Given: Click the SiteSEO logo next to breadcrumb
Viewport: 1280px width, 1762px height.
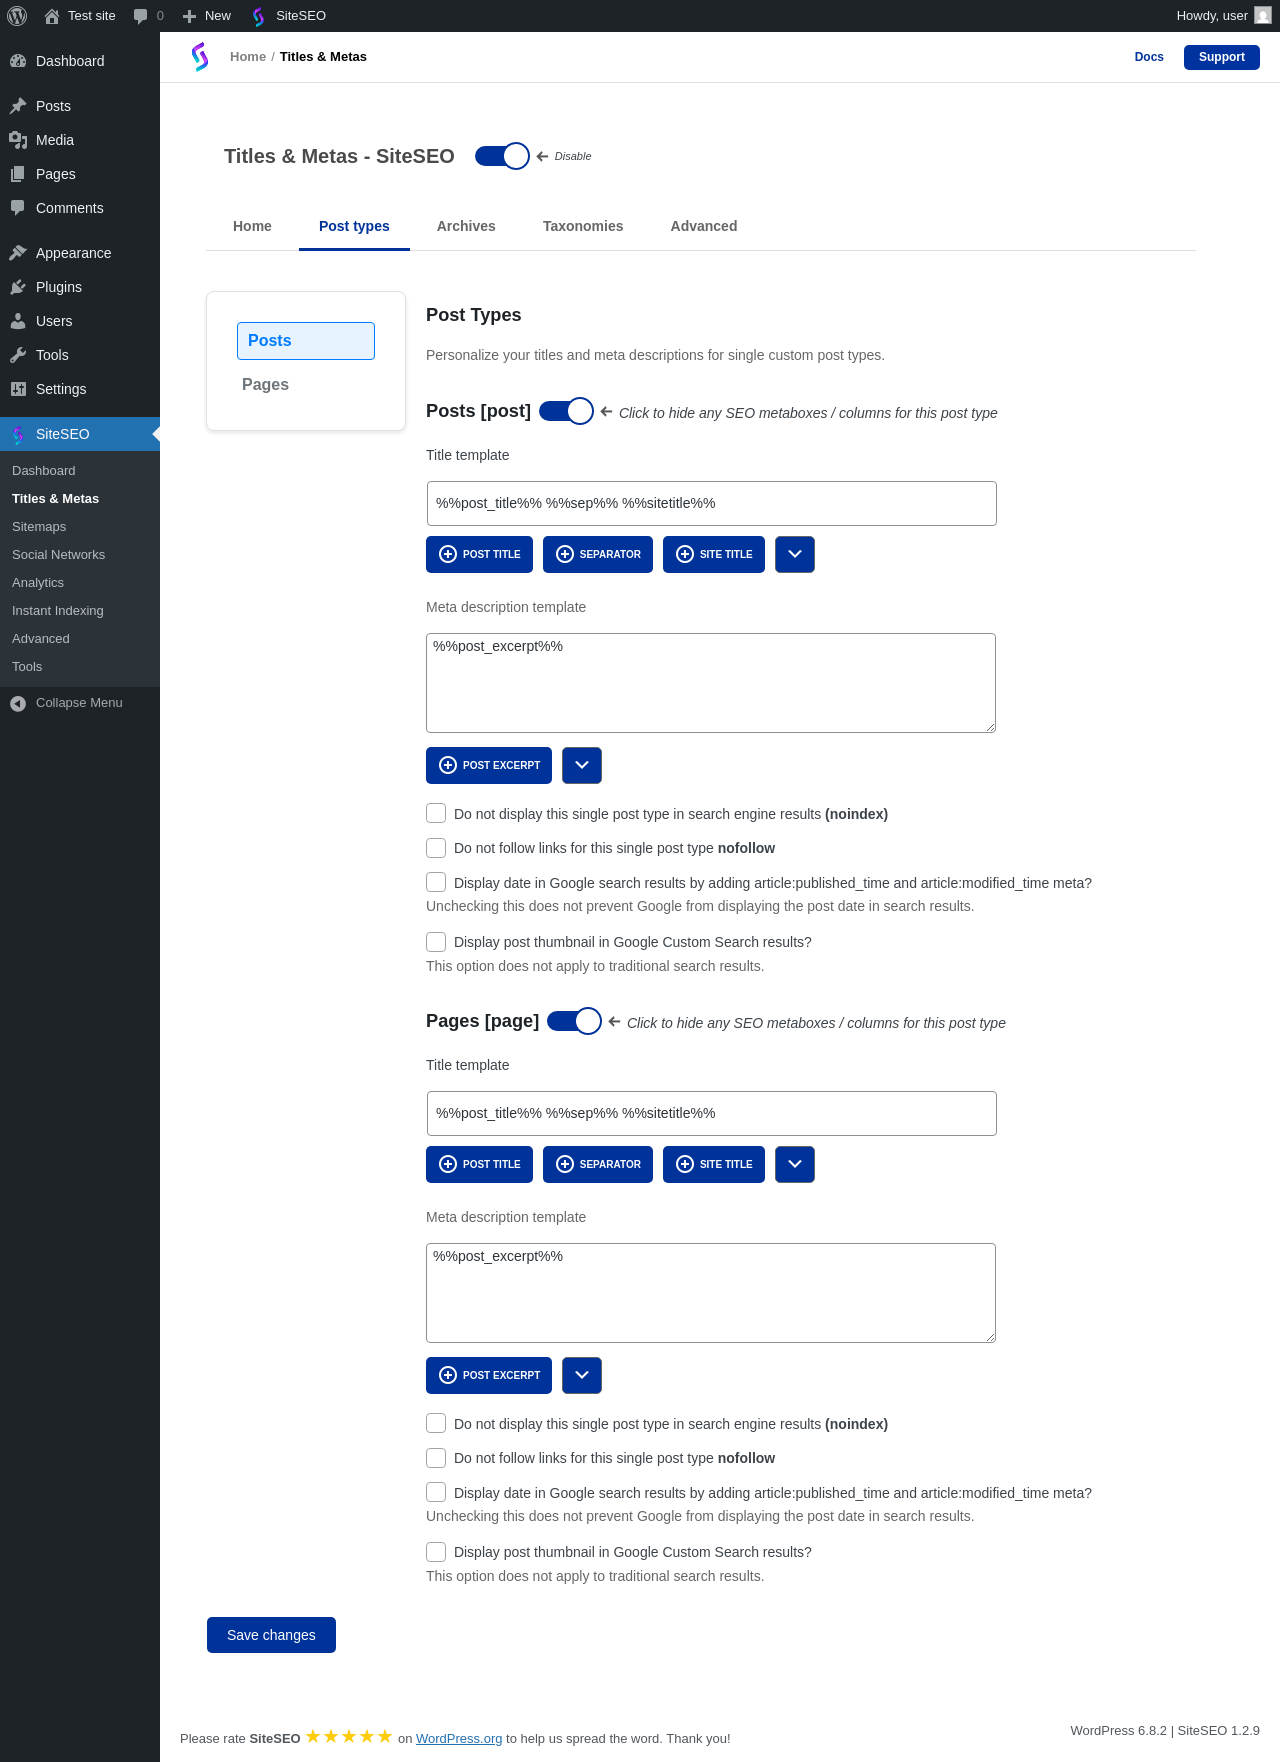Looking at the screenshot, I should tap(200, 57).
